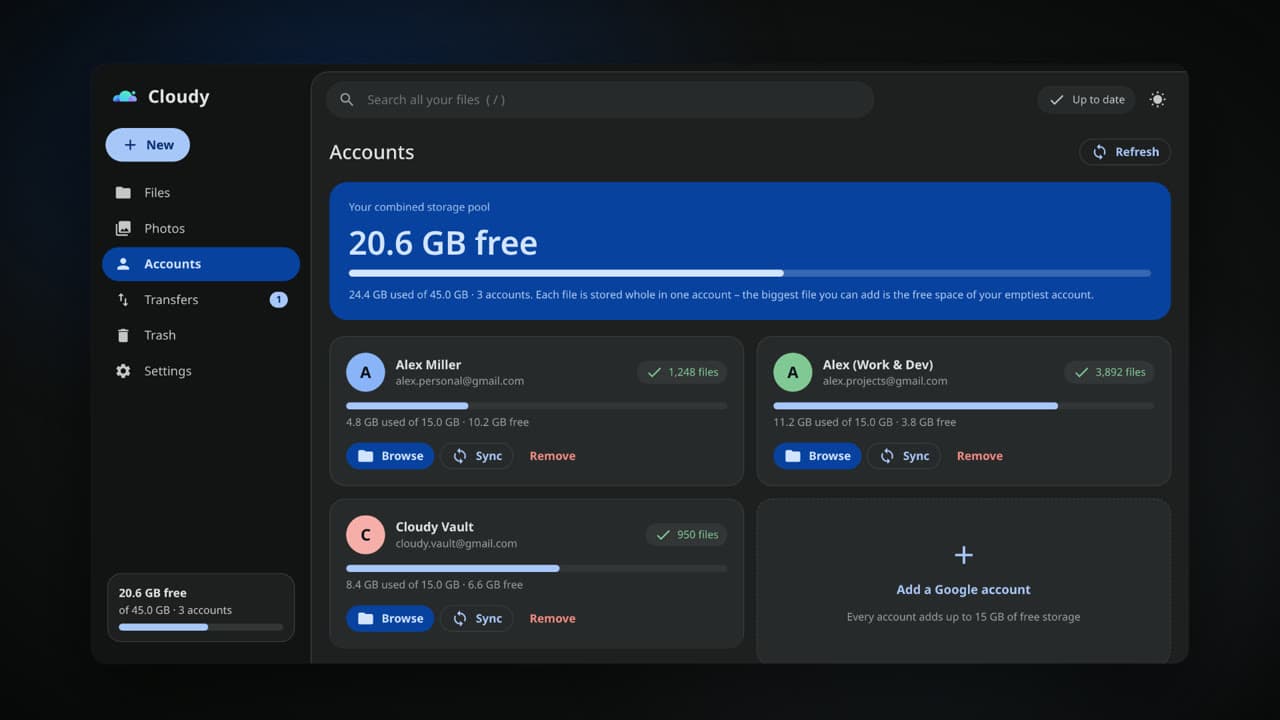
Task: Click the large 20.6 GB free heading
Action: 443,243
